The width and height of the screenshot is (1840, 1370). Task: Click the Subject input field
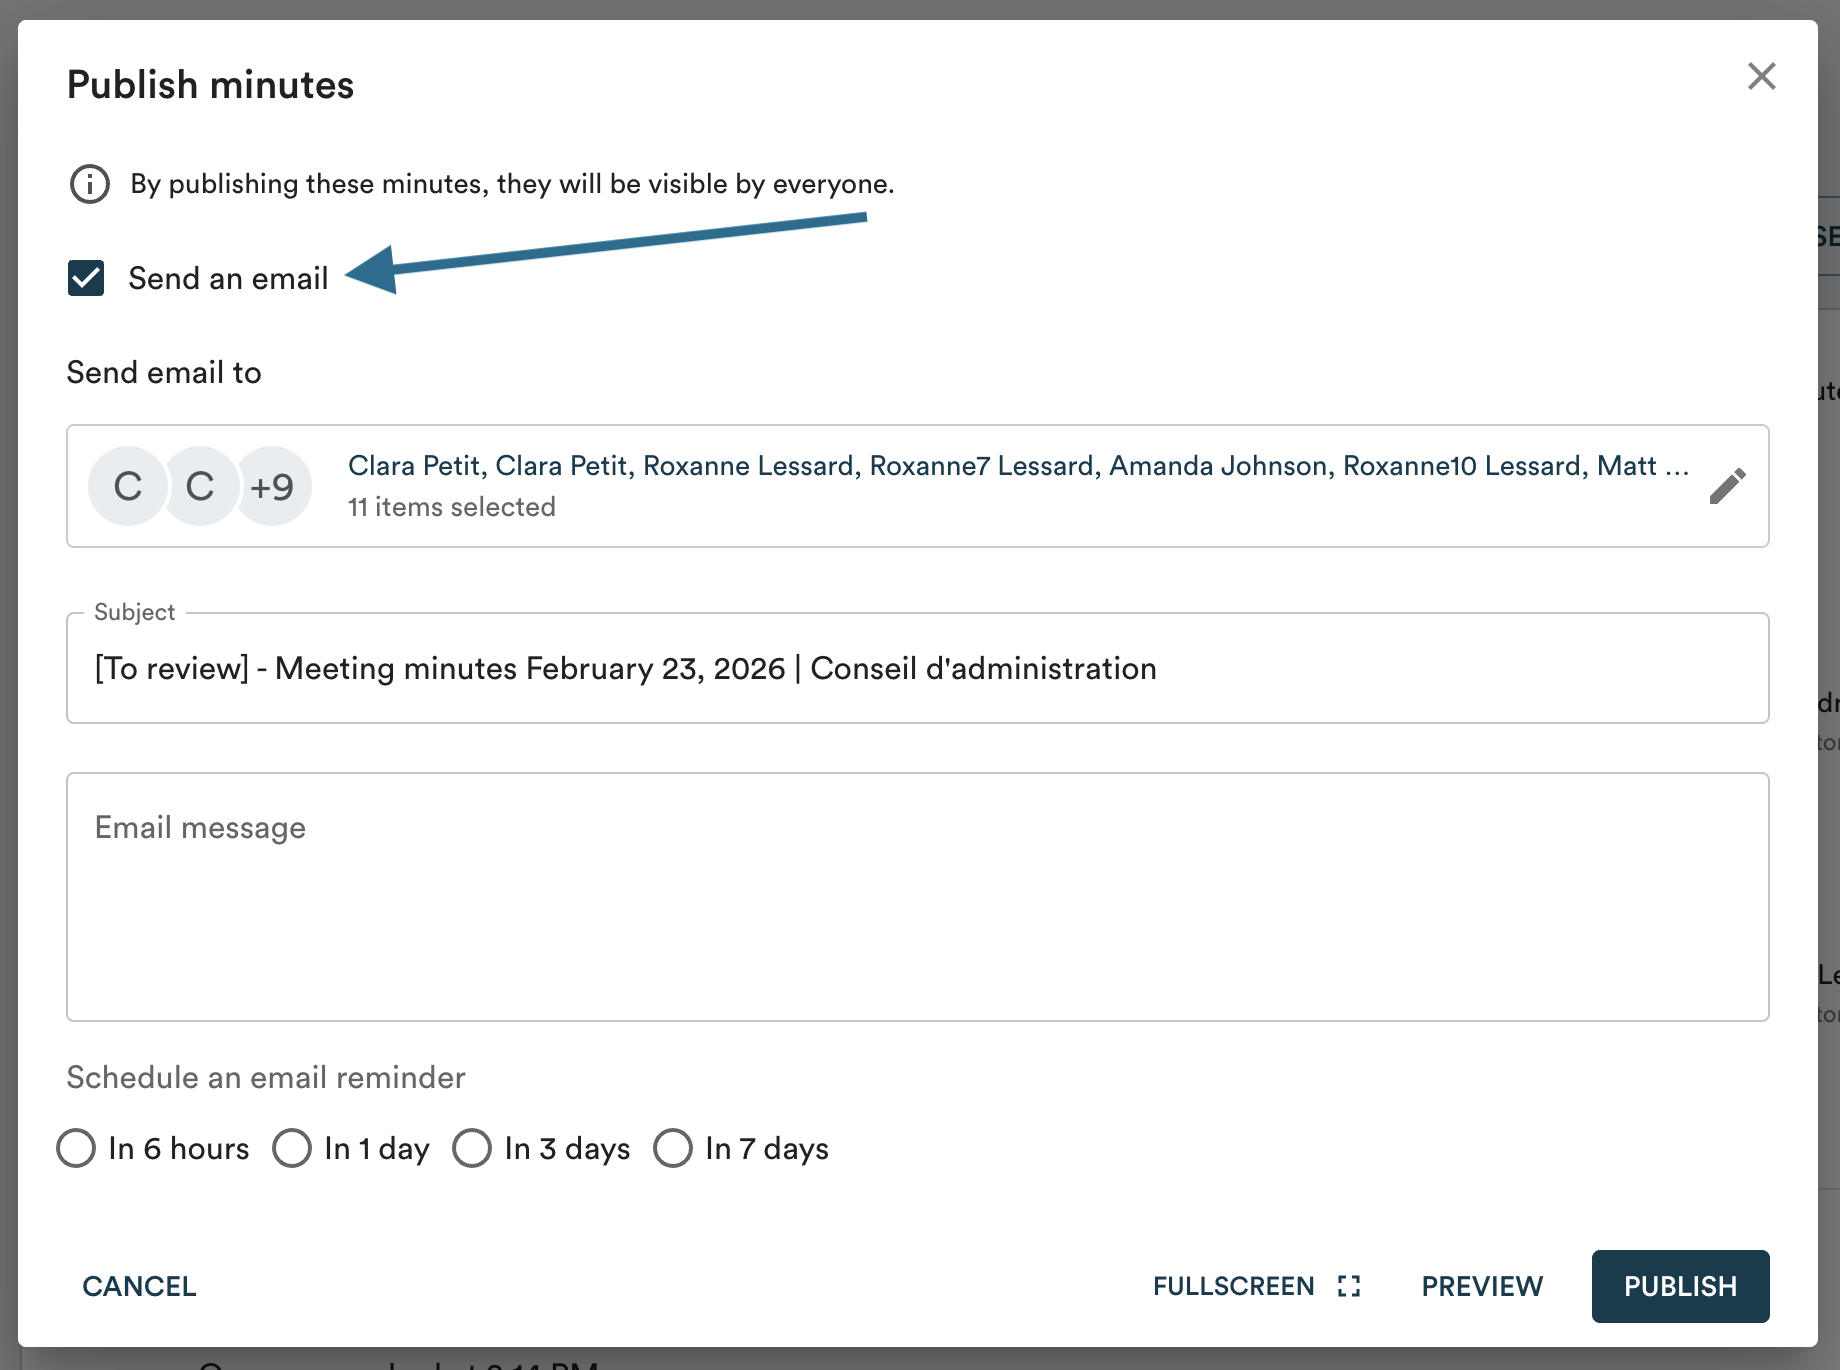[x=916, y=668]
